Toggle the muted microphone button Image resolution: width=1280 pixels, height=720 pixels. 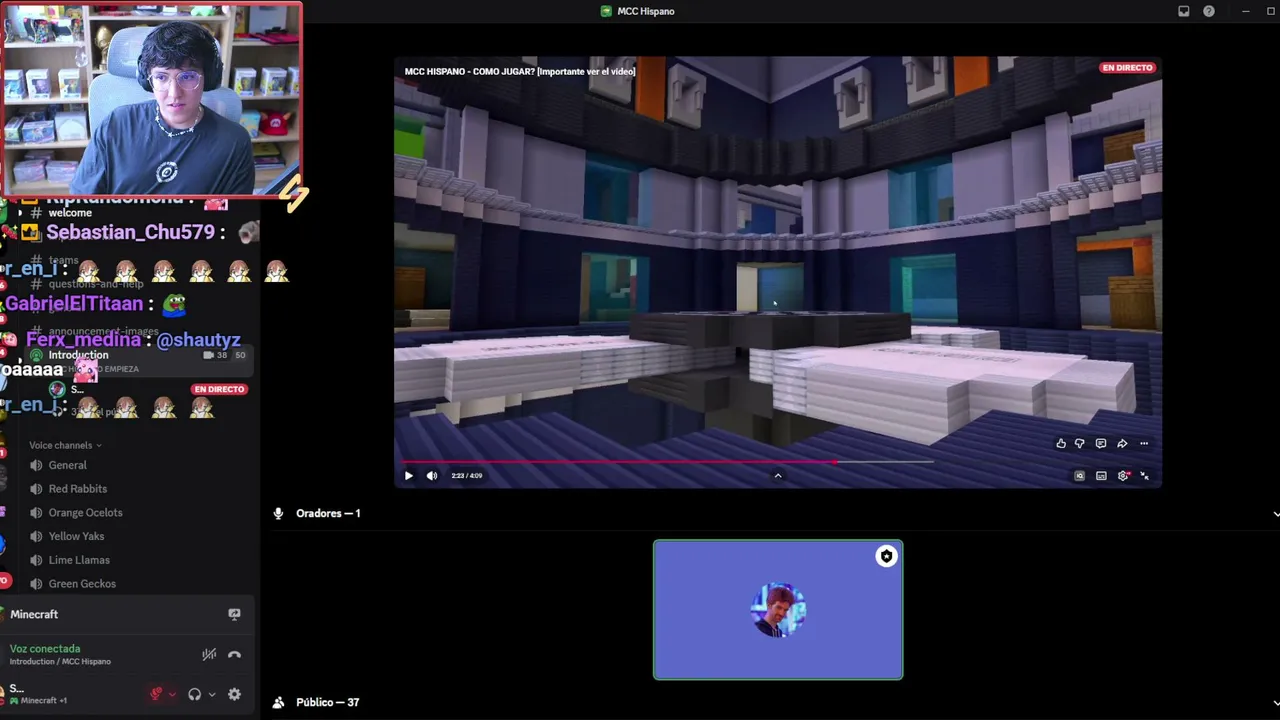157,694
